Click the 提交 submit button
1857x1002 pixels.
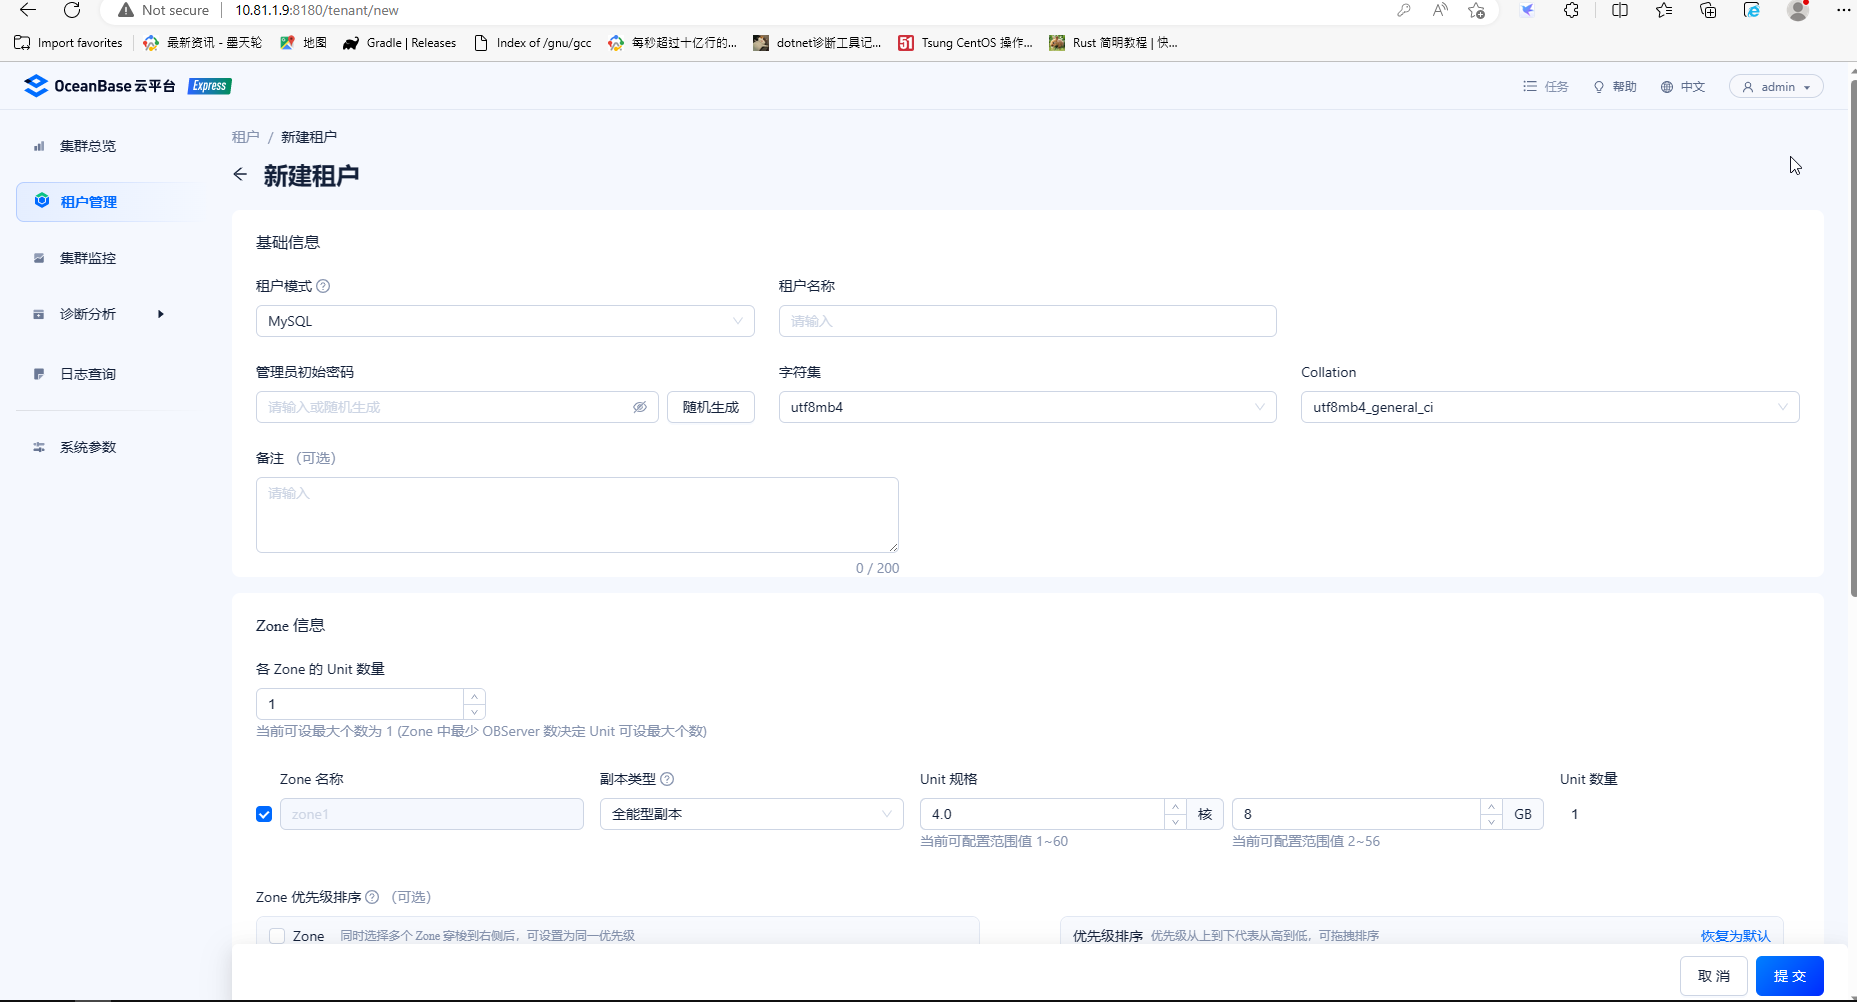(x=1790, y=976)
